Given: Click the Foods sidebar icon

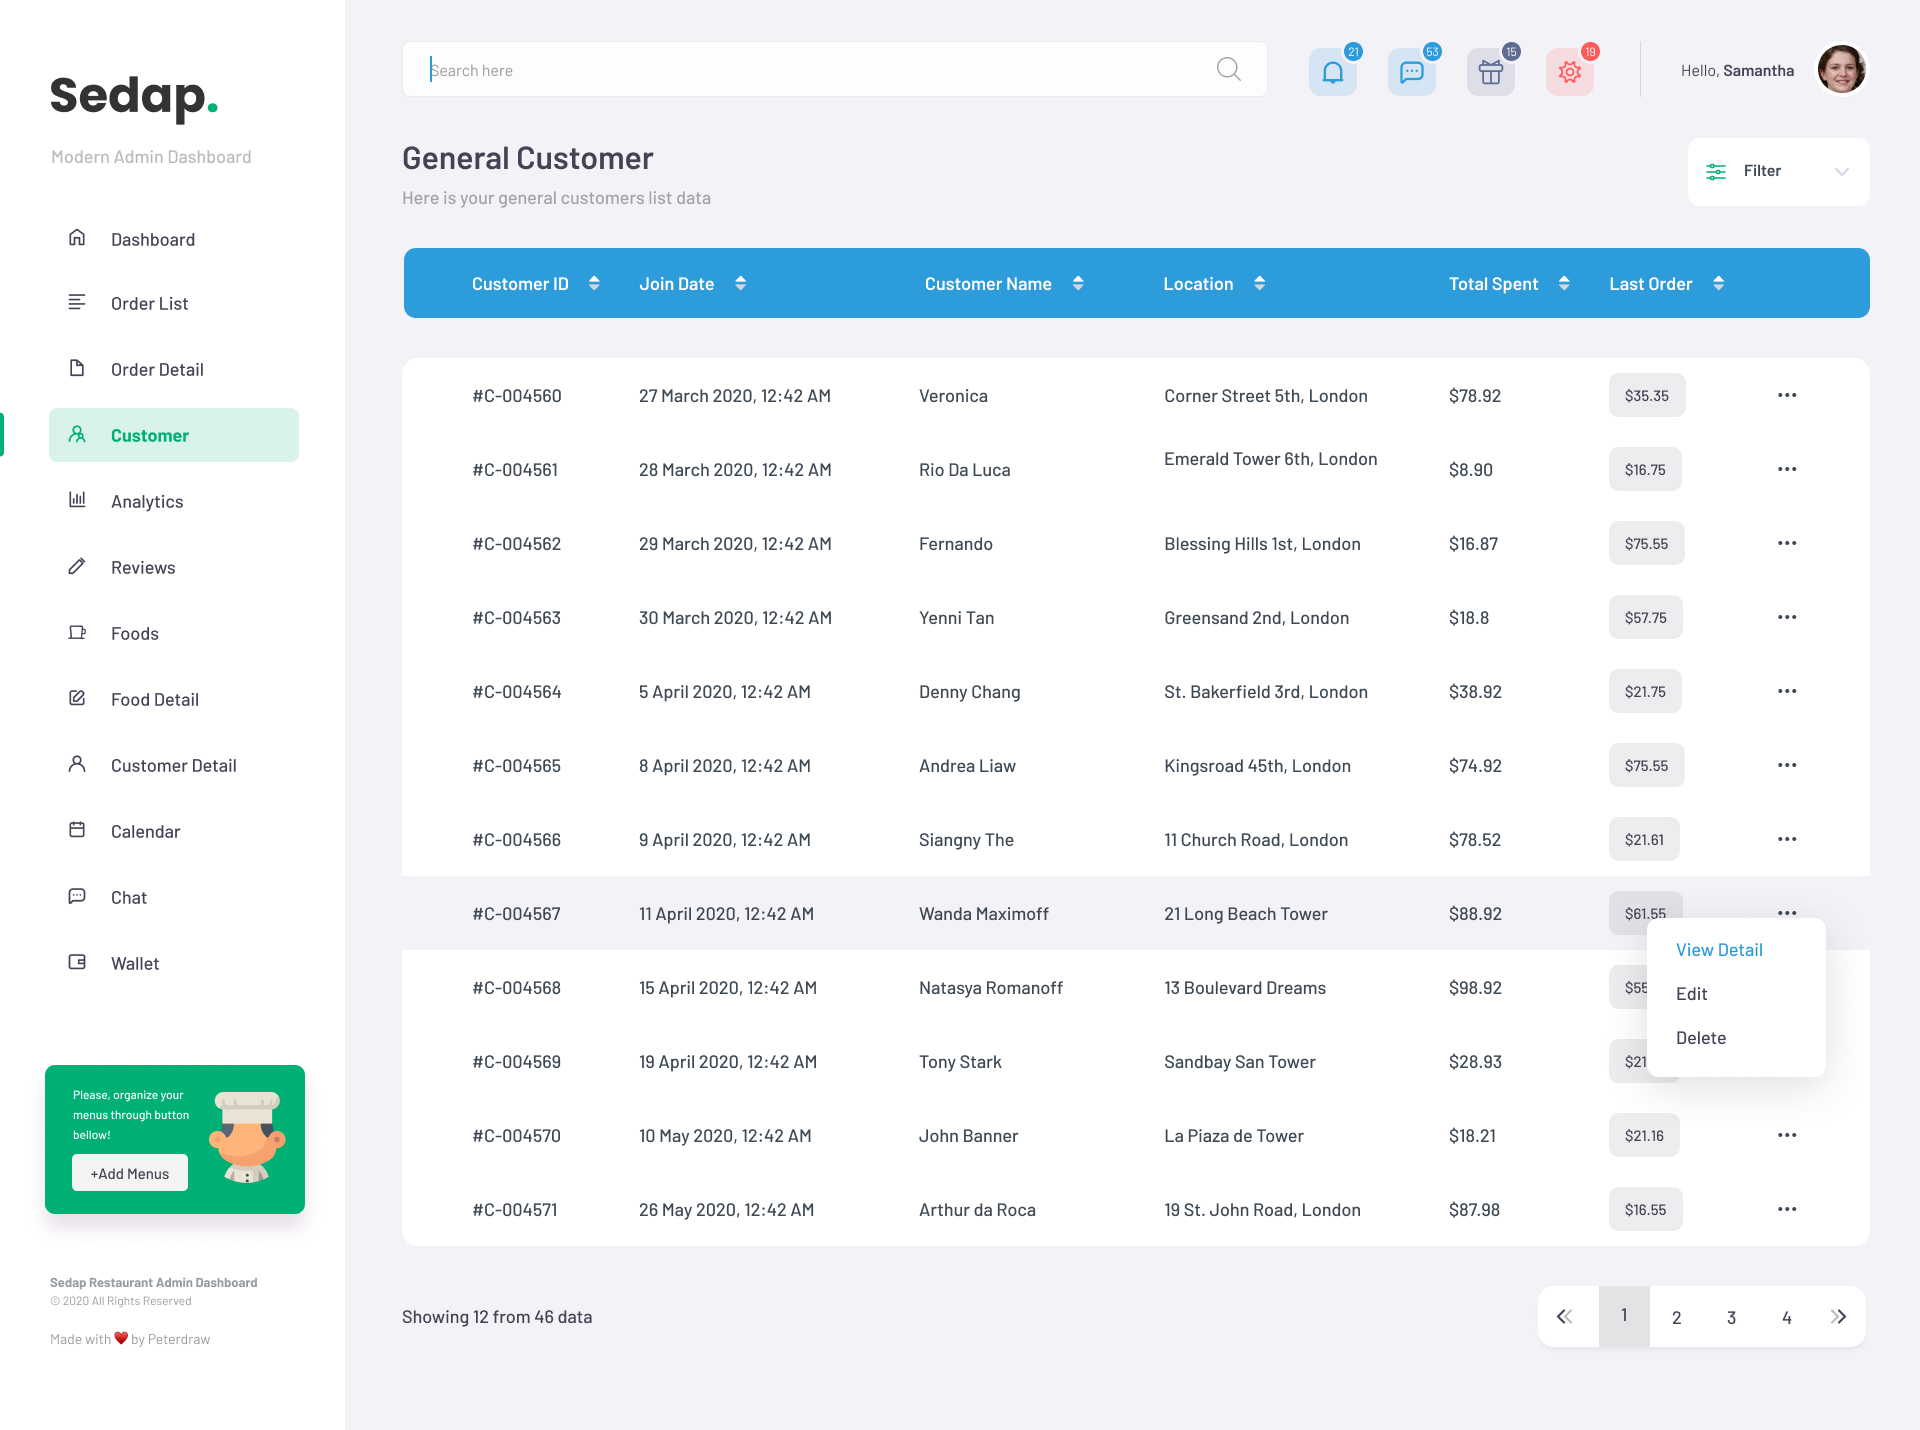Looking at the screenshot, I should point(78,633).
